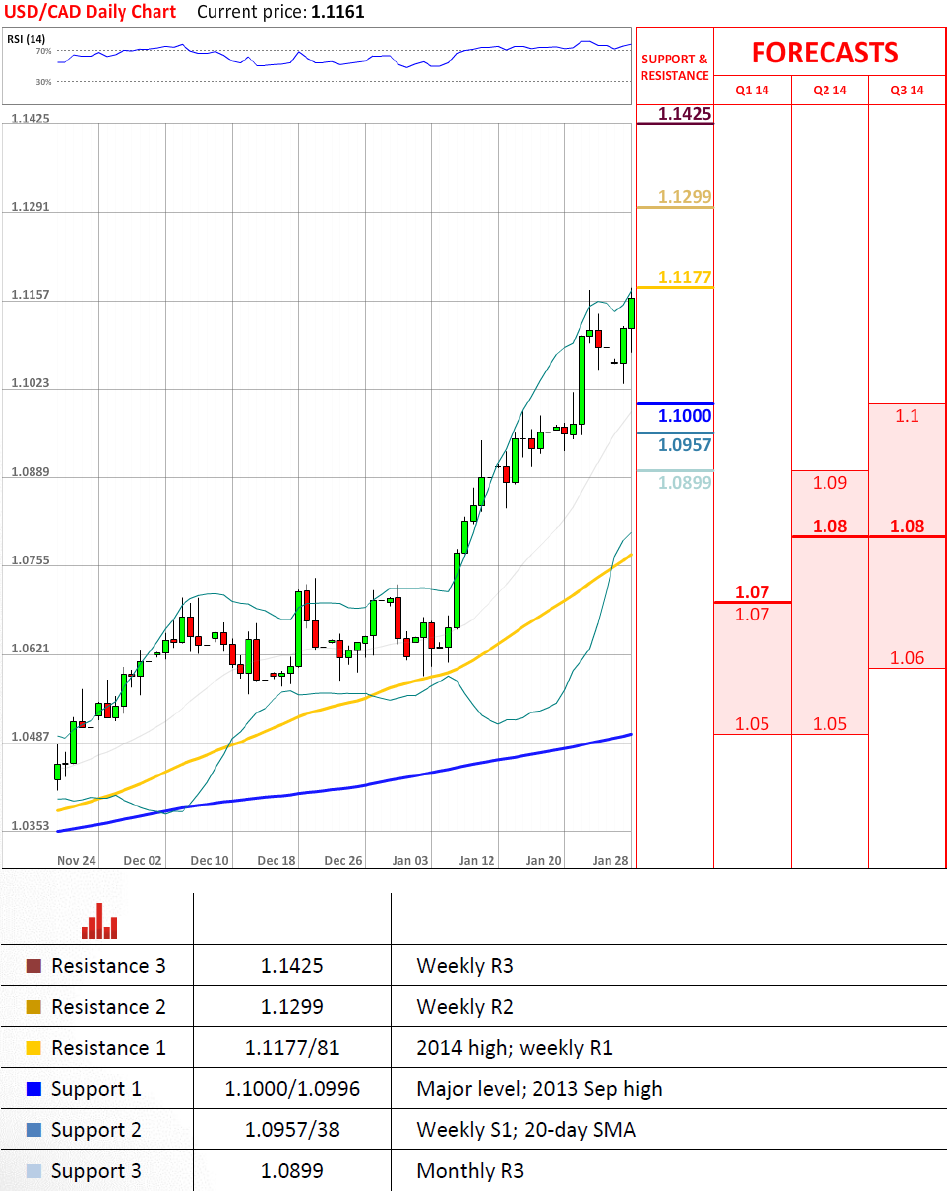
Task: Click the Resistance 1 yellow color swatch
Action: (x=34, y=1048)
